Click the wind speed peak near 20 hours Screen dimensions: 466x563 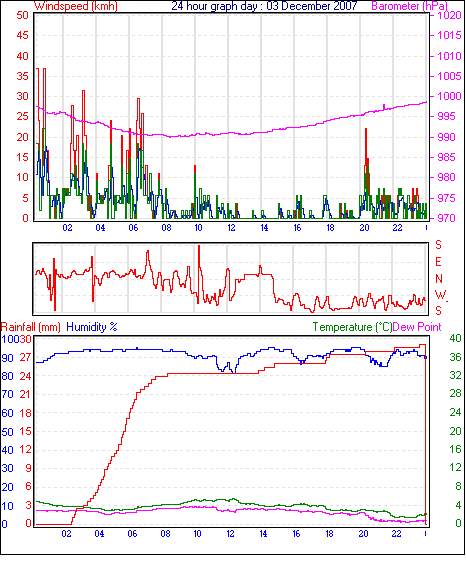point(366,131)
